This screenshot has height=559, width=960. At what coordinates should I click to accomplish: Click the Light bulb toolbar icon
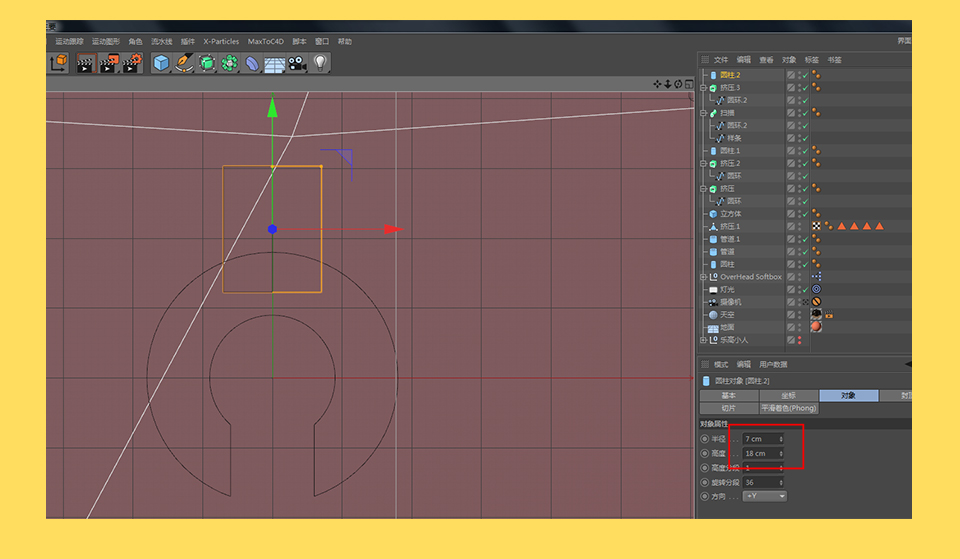click(x=320, y=62)
